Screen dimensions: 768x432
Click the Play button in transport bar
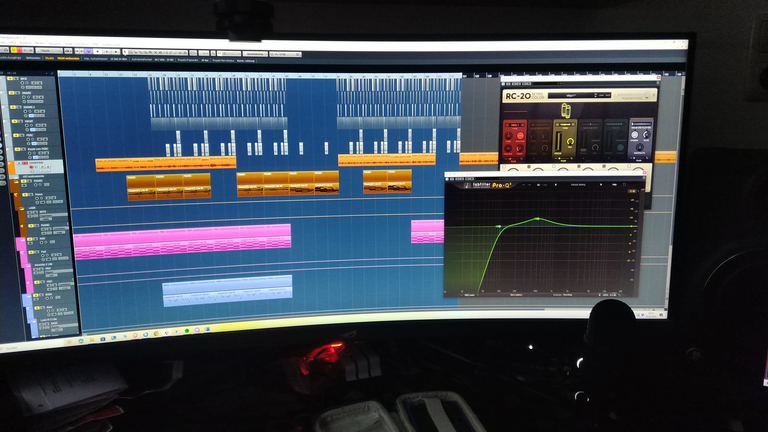pyautogui.click(x=107, y=51)
